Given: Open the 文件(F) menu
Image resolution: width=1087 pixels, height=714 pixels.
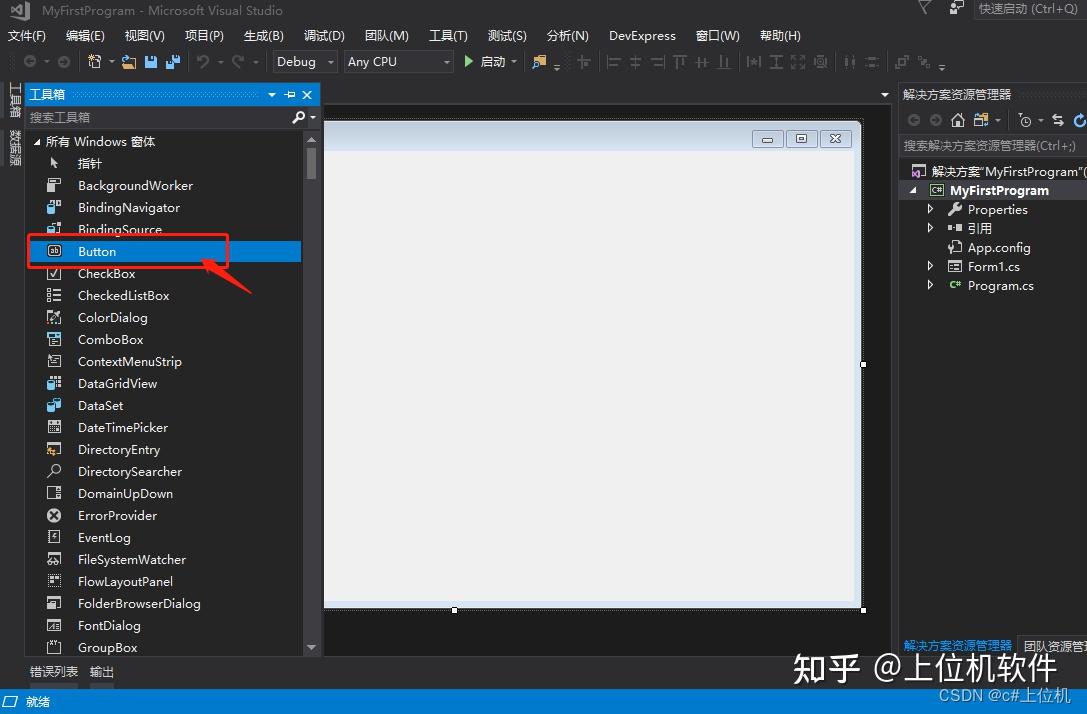Looking at the screenshot, I should point(26,35).
